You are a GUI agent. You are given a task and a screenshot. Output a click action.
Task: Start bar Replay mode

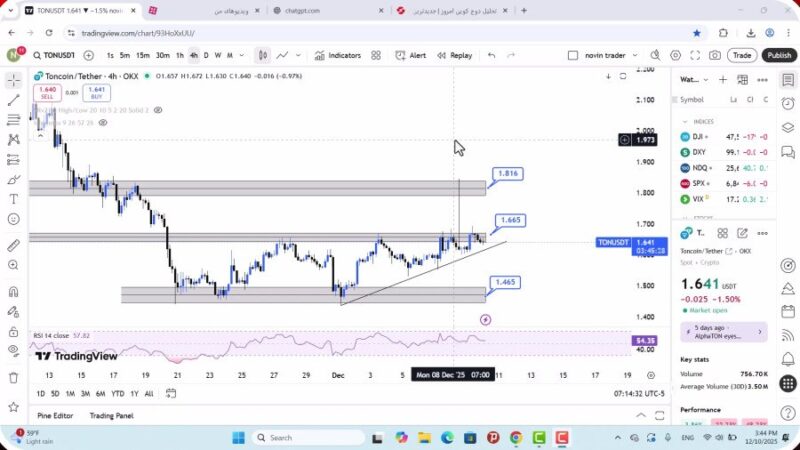point(454,56)
